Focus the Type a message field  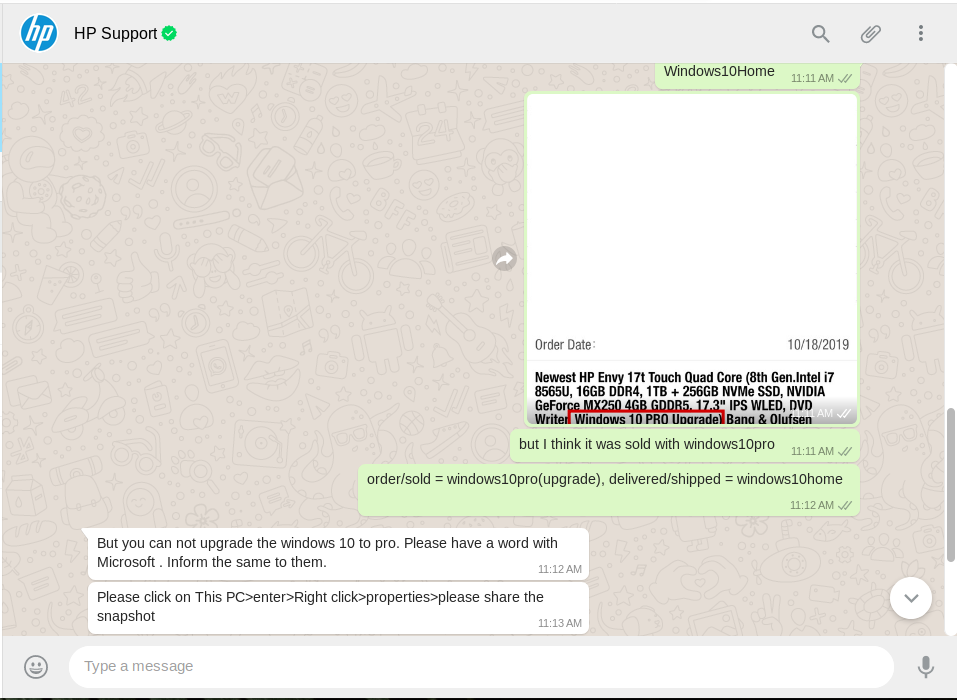tap(481, 666)
